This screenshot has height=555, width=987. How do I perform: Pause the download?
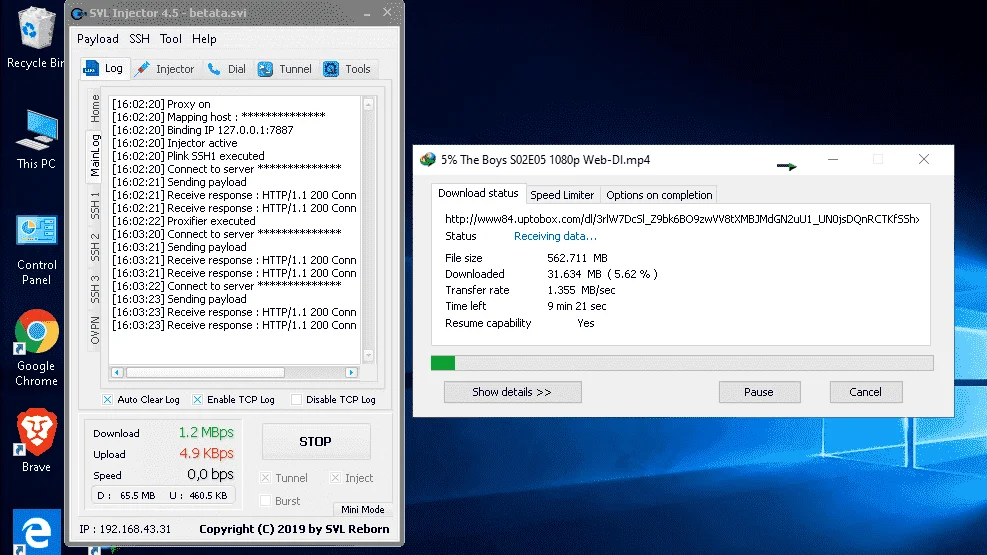(759, 392)
